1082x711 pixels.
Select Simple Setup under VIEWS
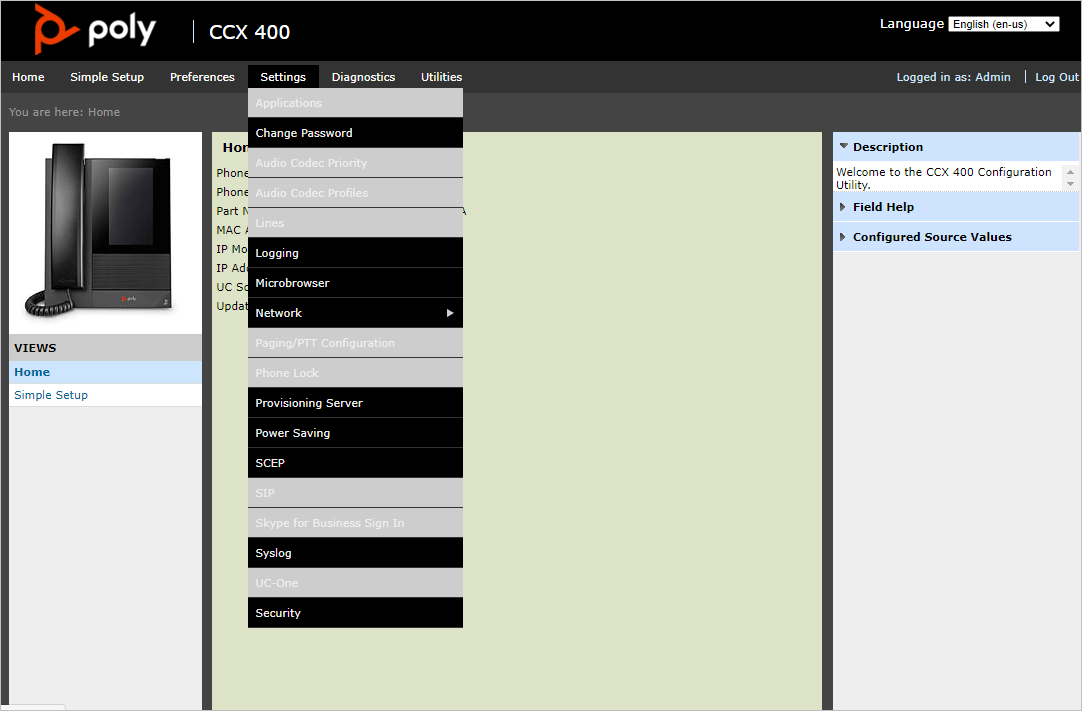pos(106,395)
